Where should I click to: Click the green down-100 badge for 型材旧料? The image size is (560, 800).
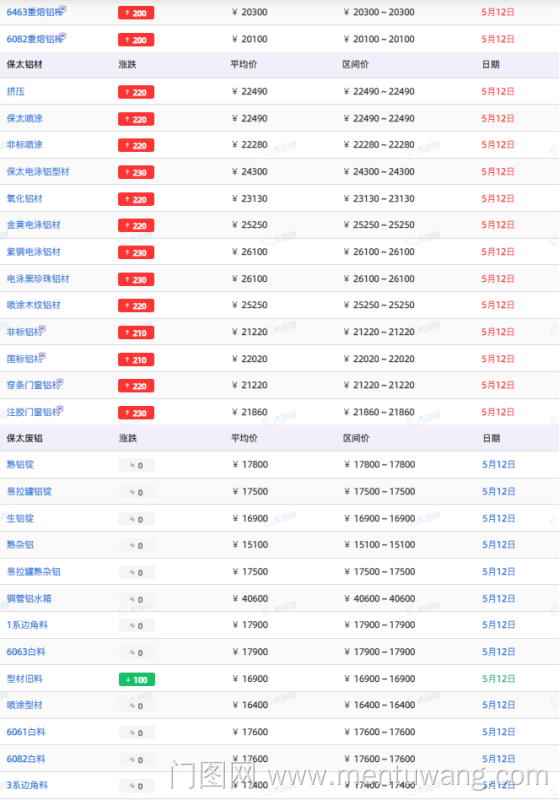pos(137,680)
